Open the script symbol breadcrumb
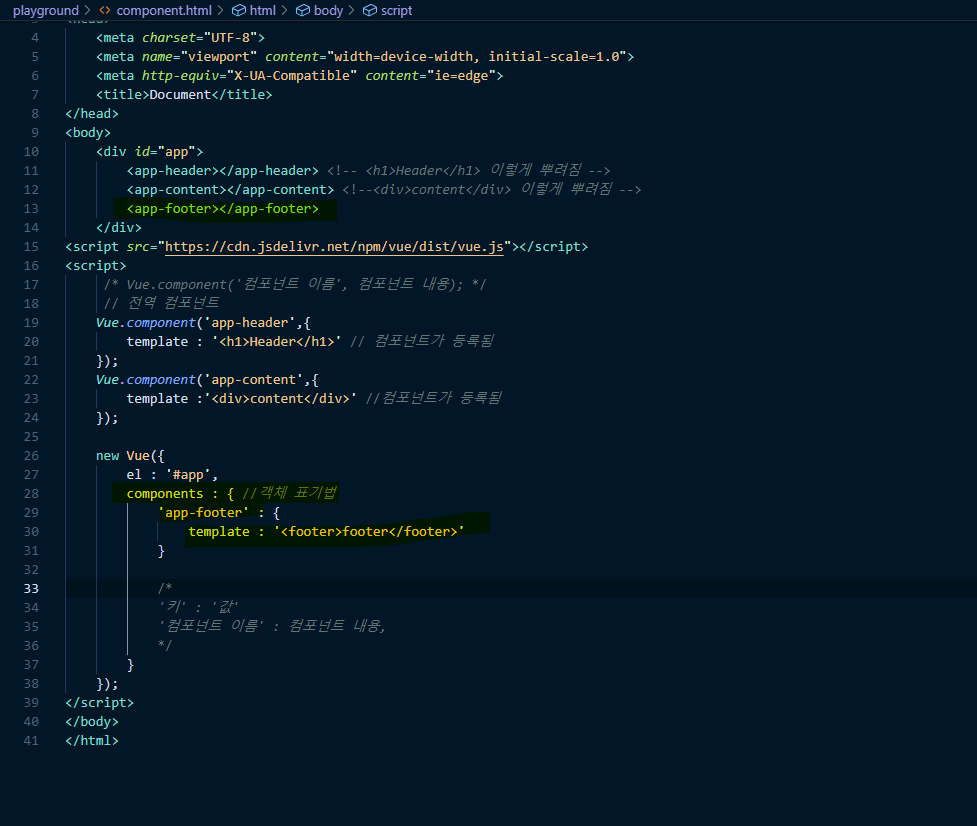 [x=396, y=11]
